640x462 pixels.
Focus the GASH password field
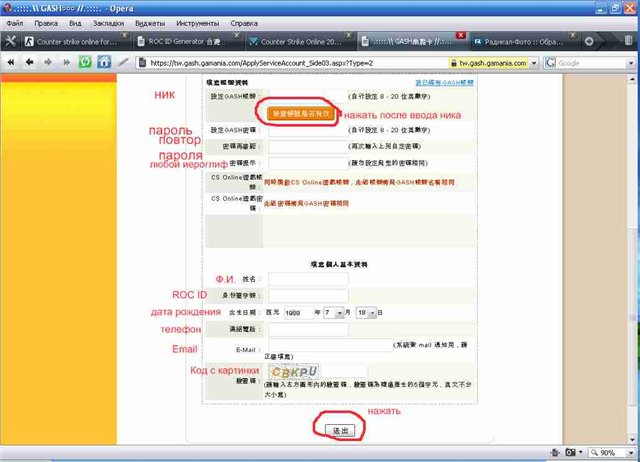[x=308, y=130]
